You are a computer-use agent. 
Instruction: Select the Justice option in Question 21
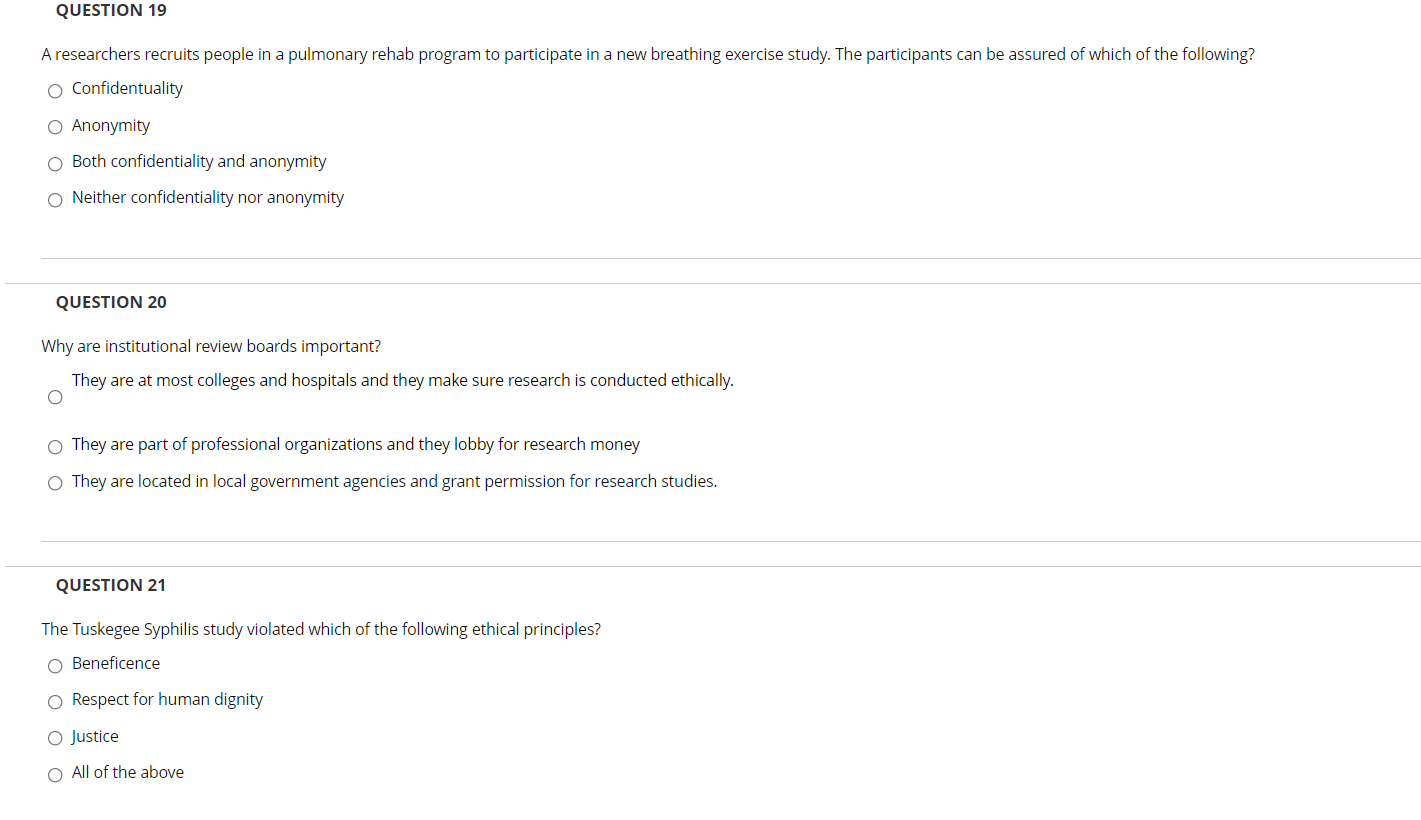[55, 738]
